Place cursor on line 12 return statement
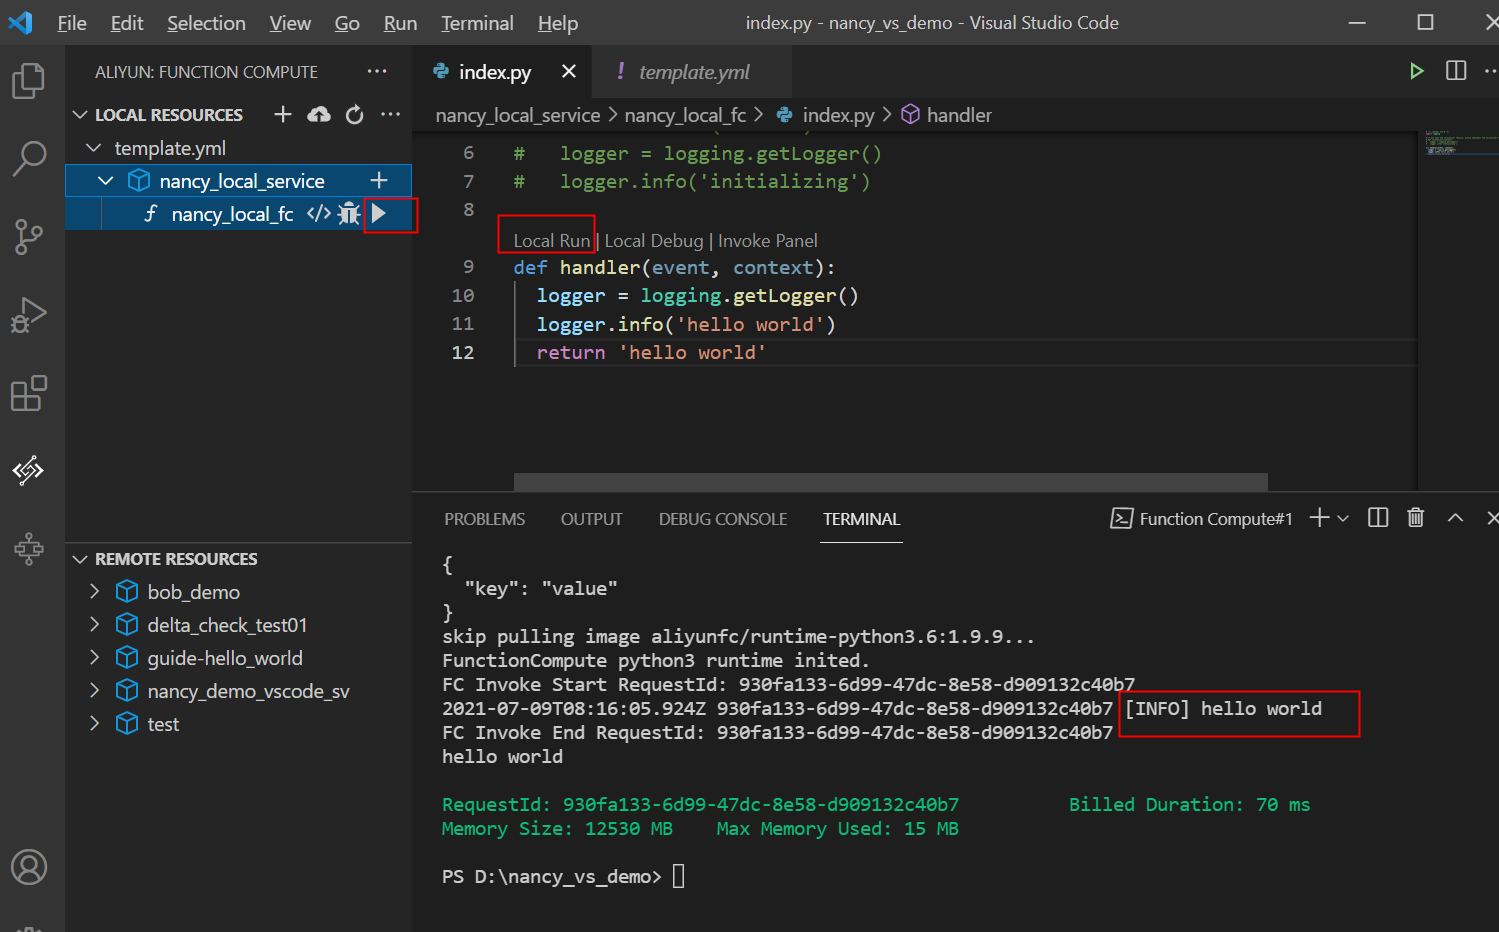The height and width of the screenshot is (932, 1499). (x=651, y=352)
